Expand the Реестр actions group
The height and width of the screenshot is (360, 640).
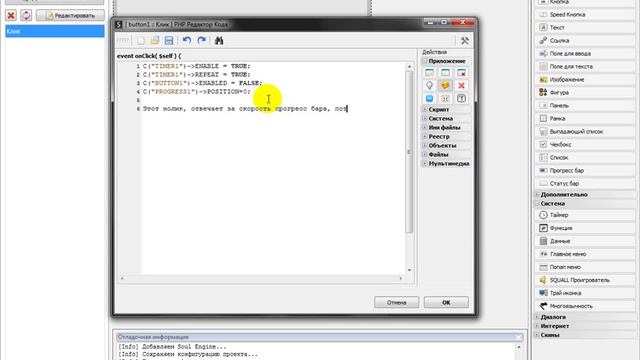pos(425,136)
